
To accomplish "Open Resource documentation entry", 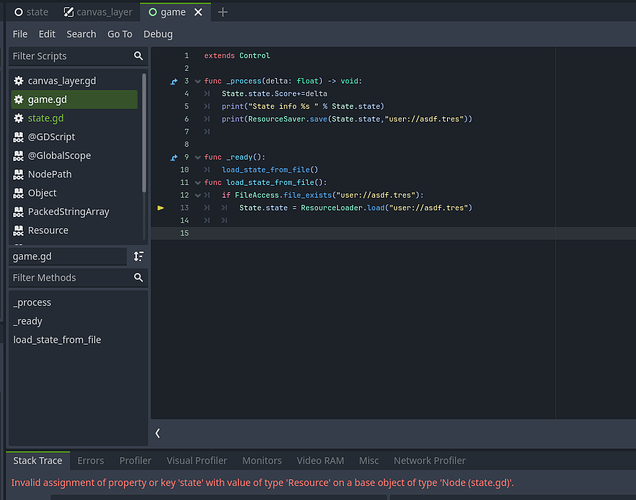I will coord(74,230).
